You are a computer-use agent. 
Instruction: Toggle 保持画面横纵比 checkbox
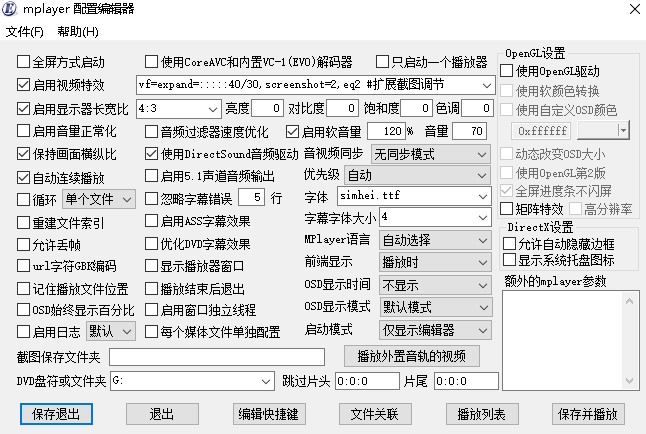(23, 154)
